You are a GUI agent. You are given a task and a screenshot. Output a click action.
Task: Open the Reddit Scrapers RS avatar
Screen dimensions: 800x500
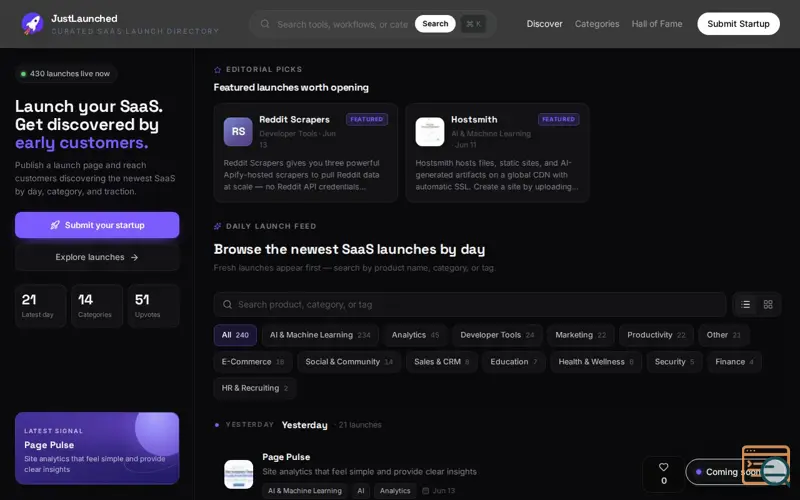pos(238,132)
